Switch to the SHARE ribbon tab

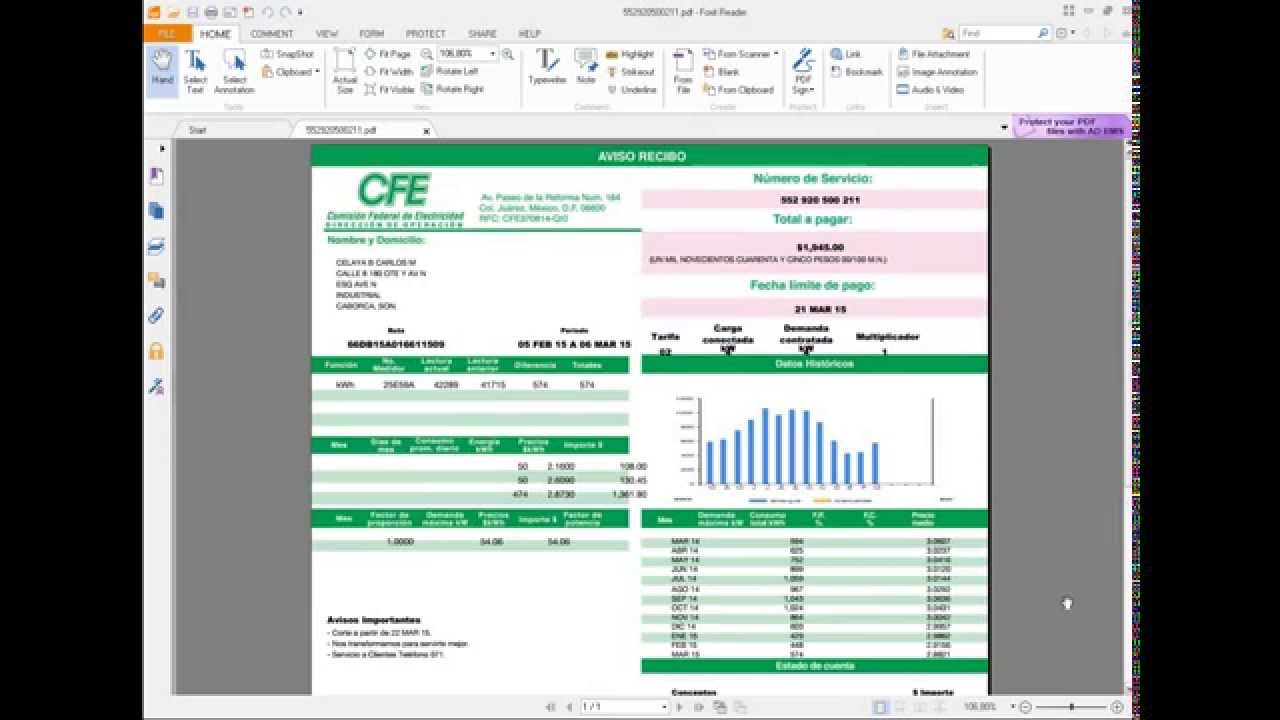(x=482, y=34)
